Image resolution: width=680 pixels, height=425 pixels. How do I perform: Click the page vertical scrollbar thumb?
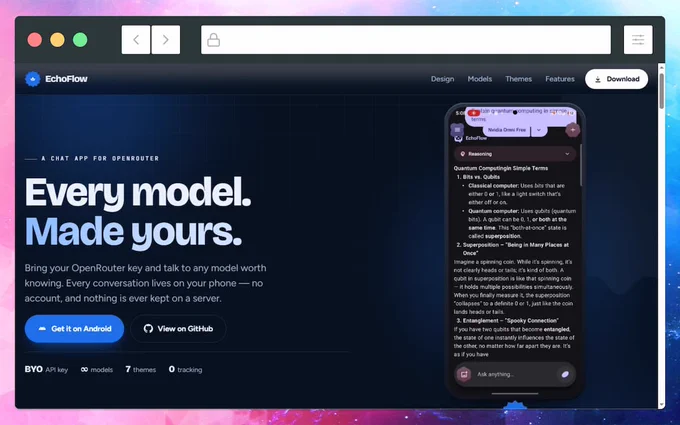[661, 91]
